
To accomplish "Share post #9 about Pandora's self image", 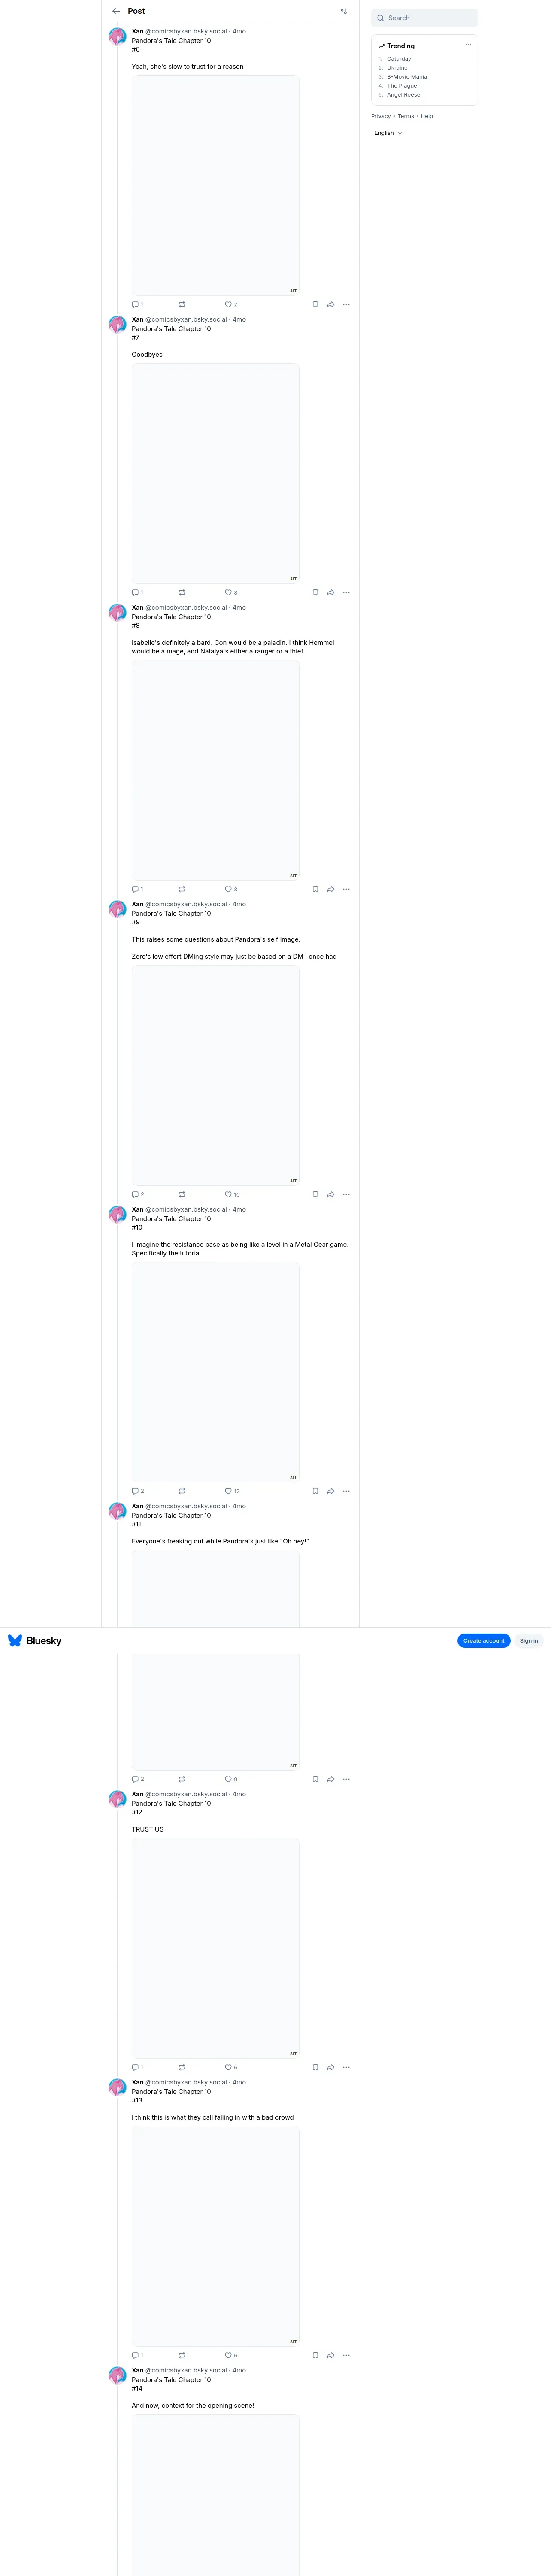I will point(331,1194).
